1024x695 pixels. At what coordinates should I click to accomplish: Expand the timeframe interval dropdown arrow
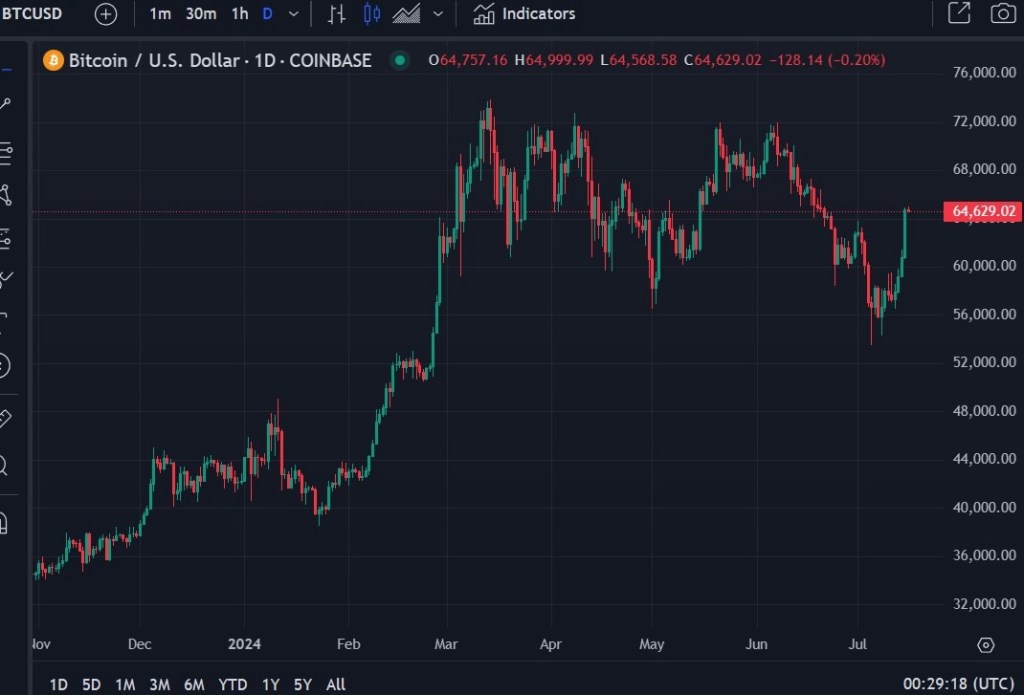[x=293, y=14]
